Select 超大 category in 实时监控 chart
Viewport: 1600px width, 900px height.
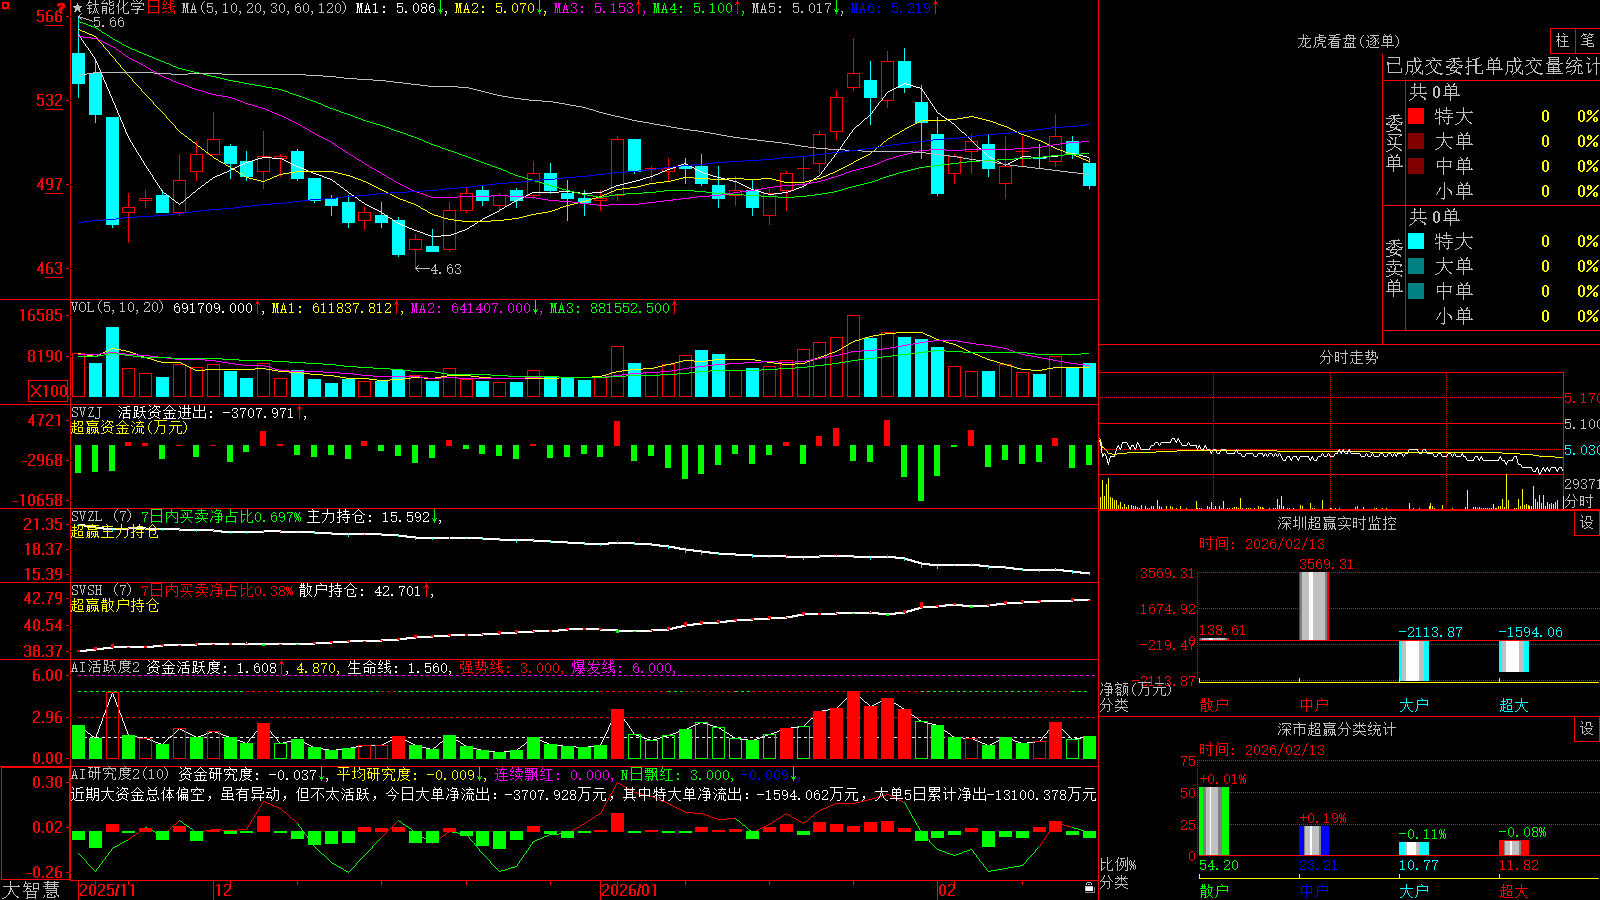[1514, 705]
